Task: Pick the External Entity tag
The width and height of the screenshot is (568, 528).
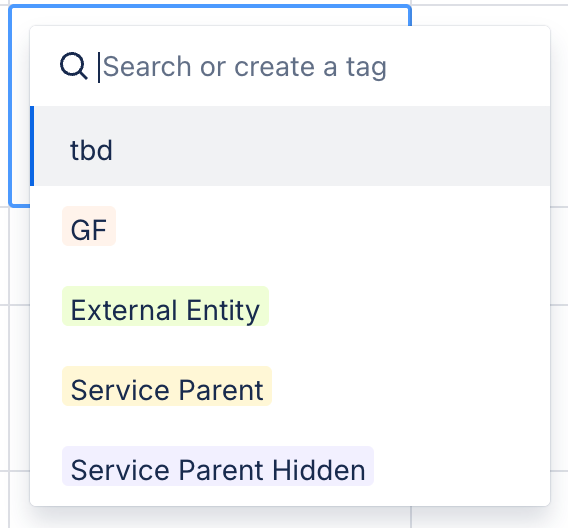Action: pos(166,306)
